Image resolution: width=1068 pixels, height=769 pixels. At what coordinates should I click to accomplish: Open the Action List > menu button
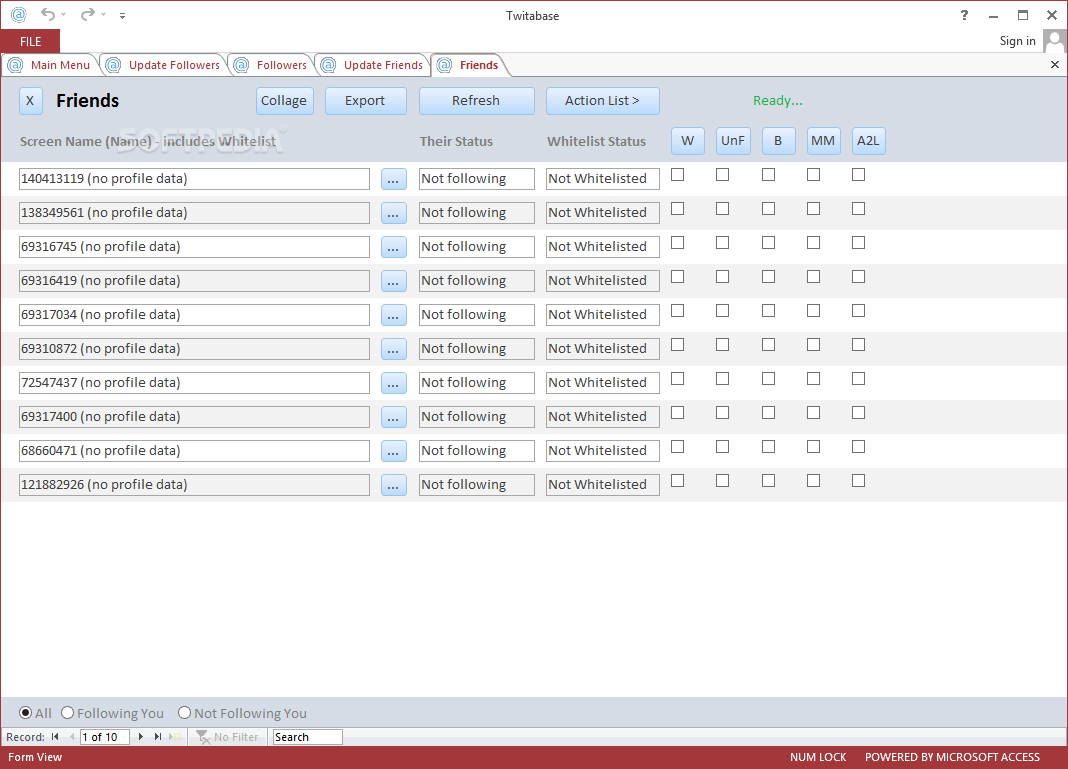click(602, 101)
